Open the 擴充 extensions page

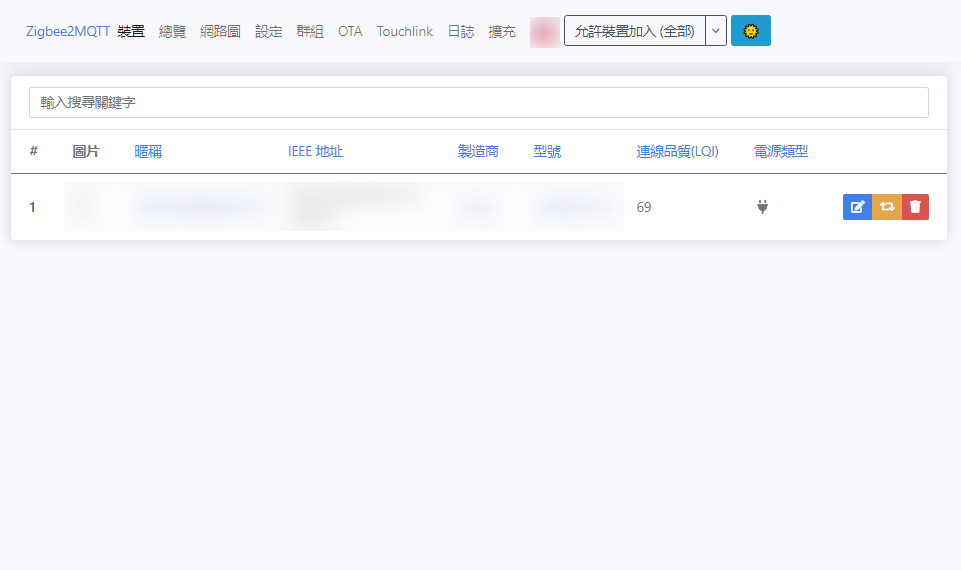pyautogui.click(x=502, y=31)
